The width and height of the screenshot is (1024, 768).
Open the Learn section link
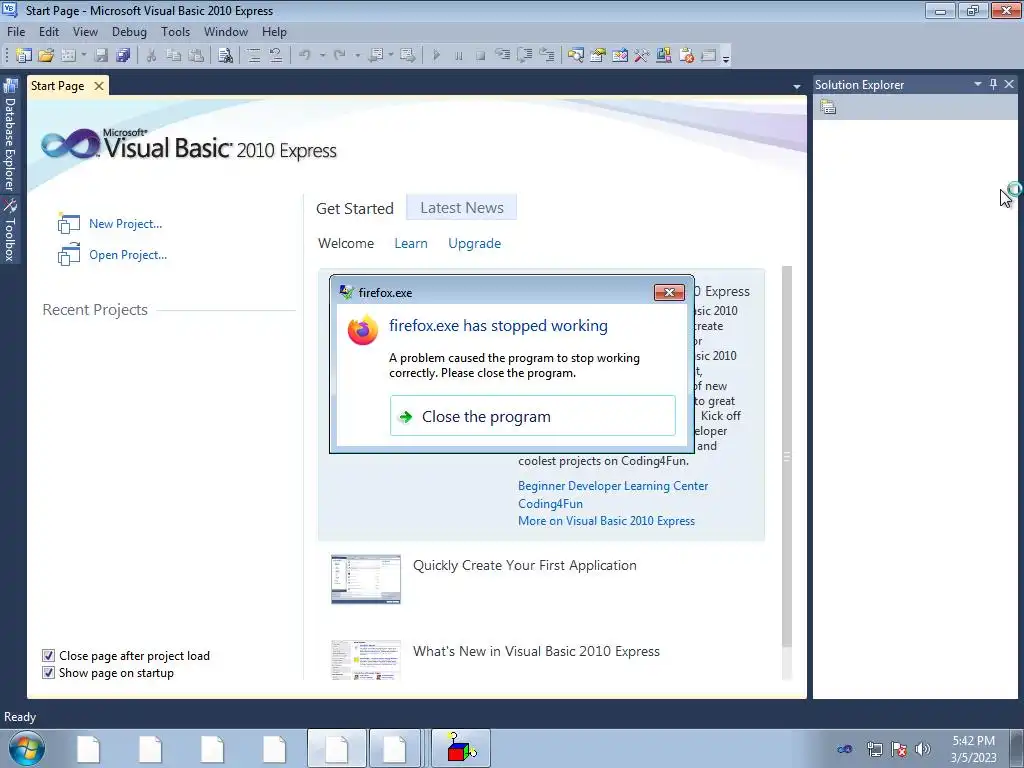point(411,243)
